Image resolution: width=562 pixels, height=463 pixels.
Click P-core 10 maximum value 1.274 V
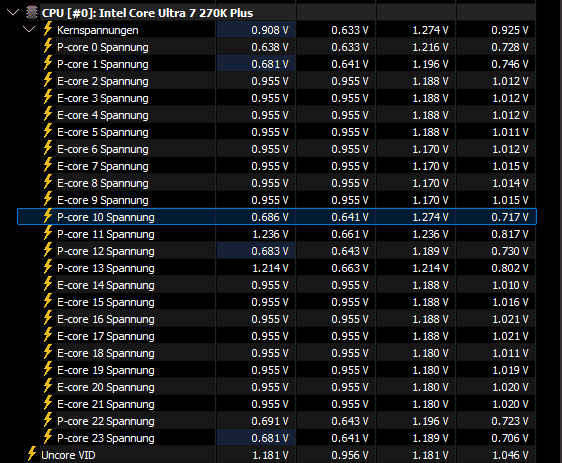tap(430, 217)
